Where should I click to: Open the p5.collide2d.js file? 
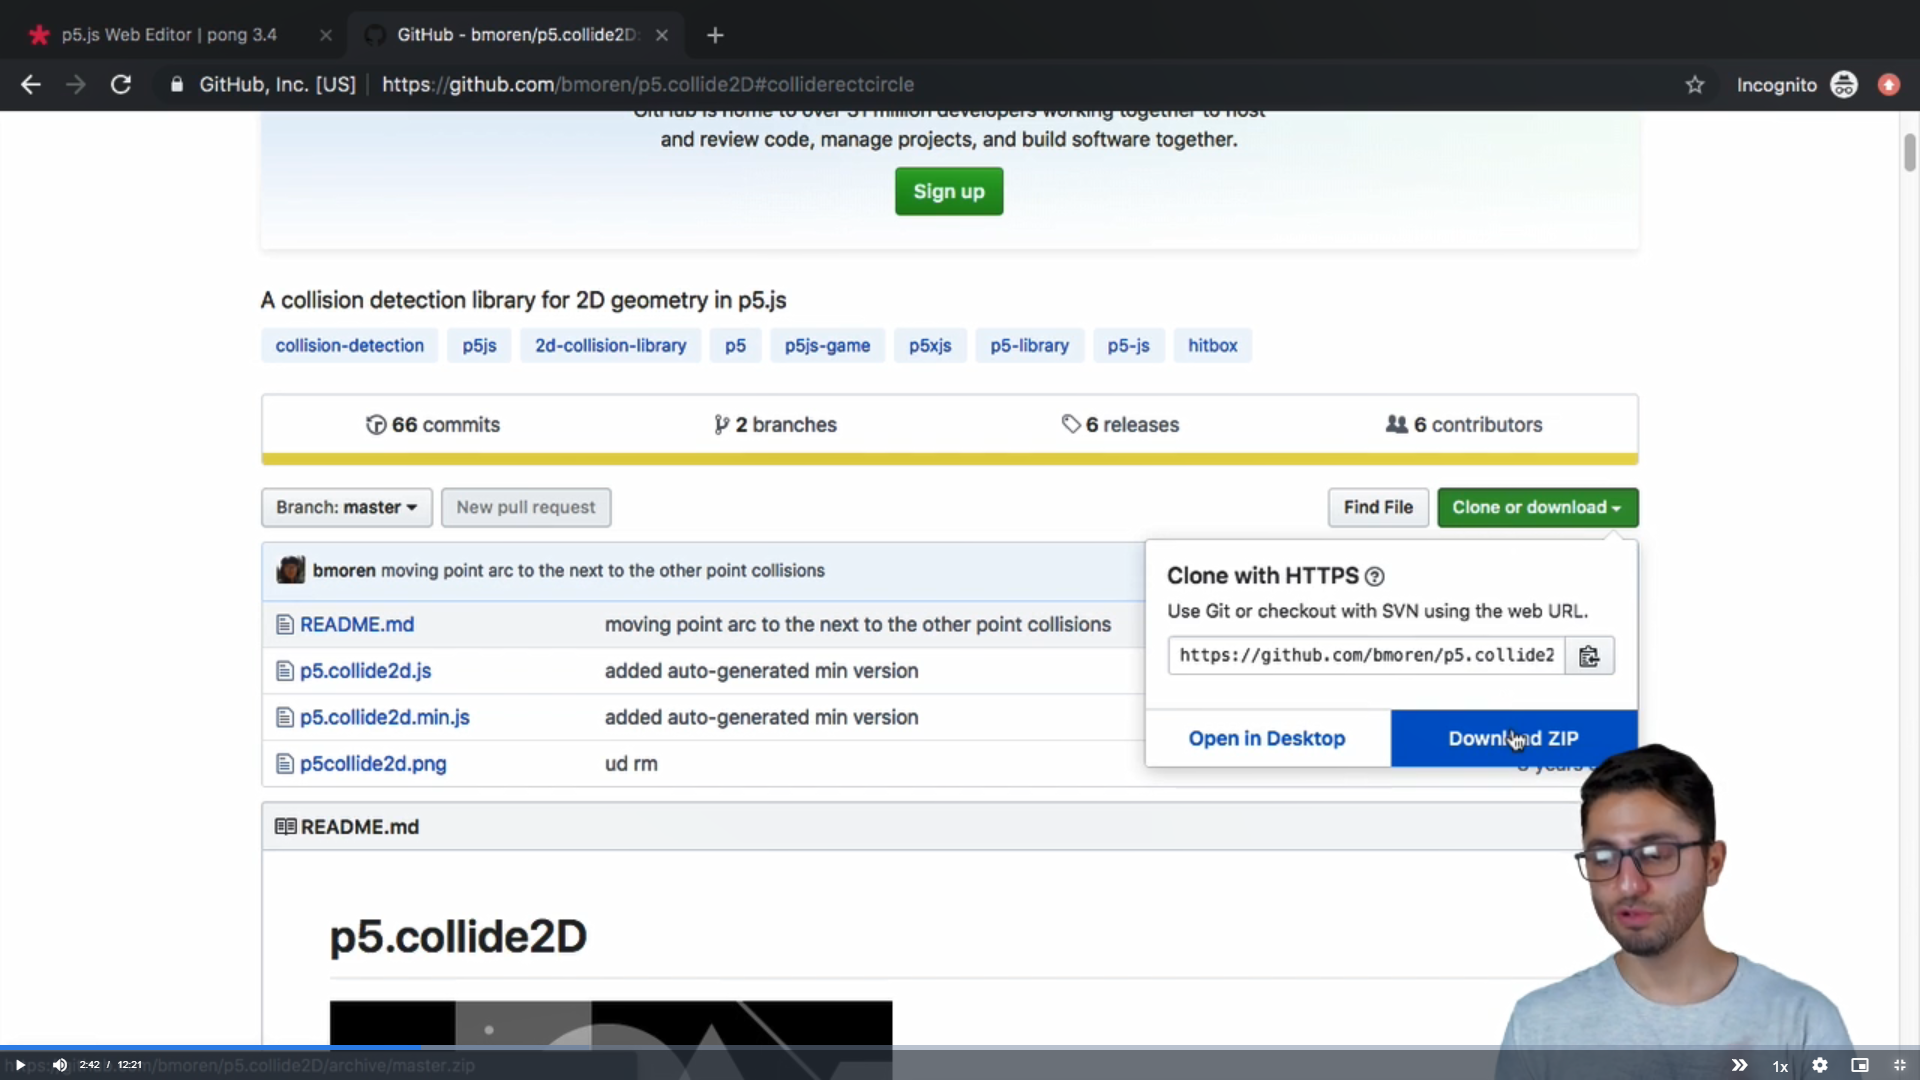366,671
